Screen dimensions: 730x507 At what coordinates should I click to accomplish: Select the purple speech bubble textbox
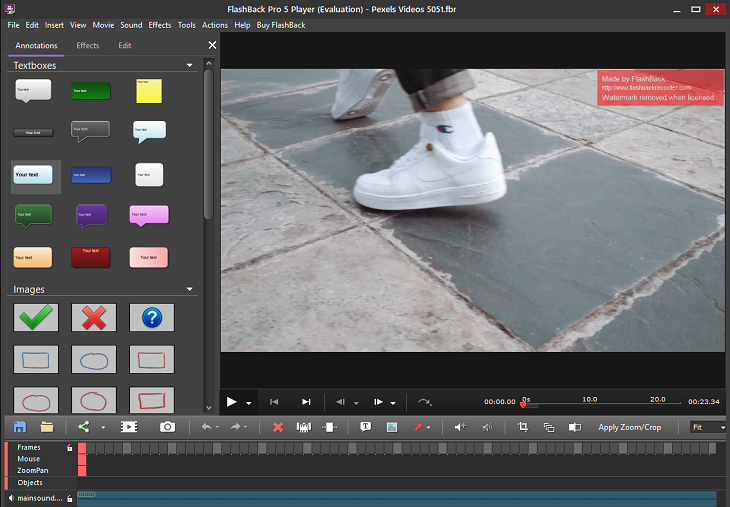91,216
